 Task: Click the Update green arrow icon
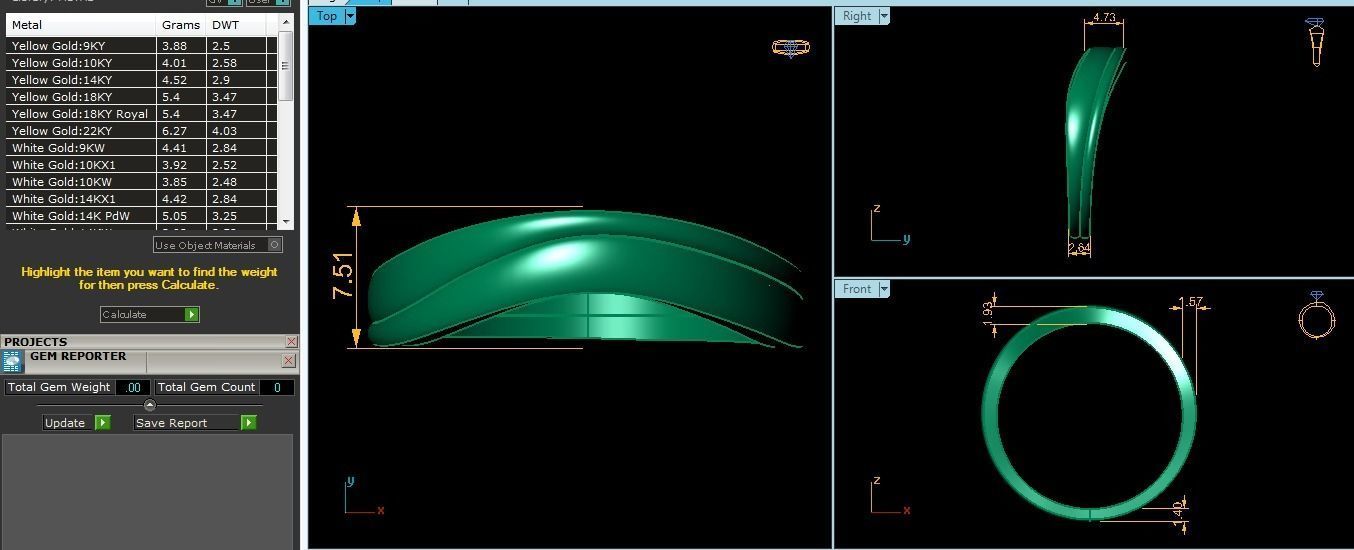(x=103, y=423)
